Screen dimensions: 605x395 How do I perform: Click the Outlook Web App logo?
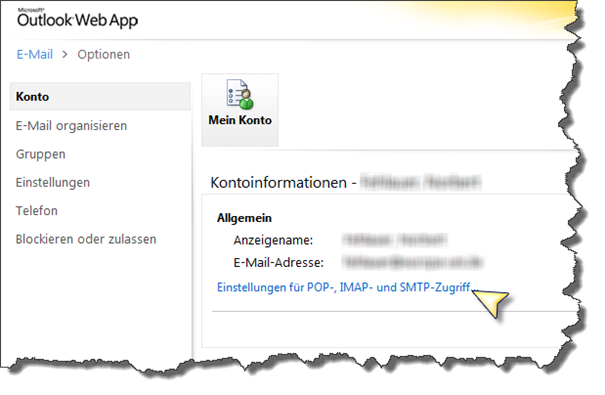(77, 19)
